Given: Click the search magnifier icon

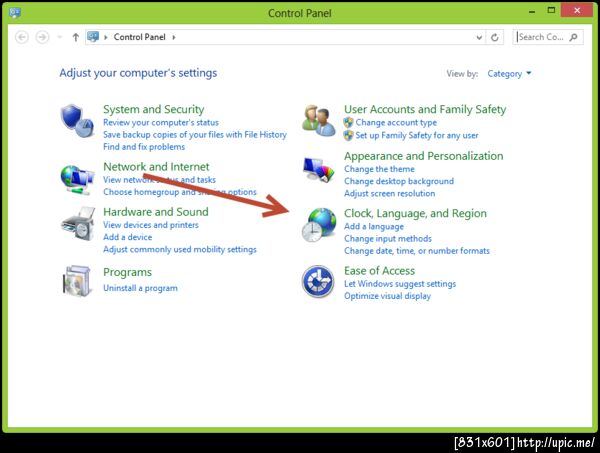Looking at the screenshot, I should click(x=573, y=37).
